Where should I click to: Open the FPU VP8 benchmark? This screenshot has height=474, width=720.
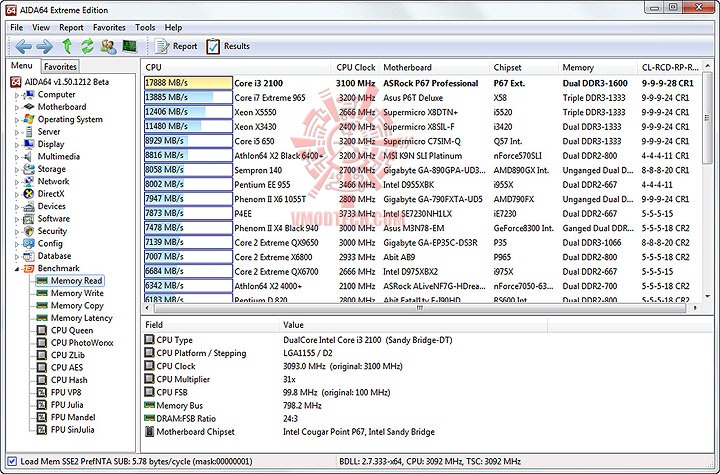[66, 392]
